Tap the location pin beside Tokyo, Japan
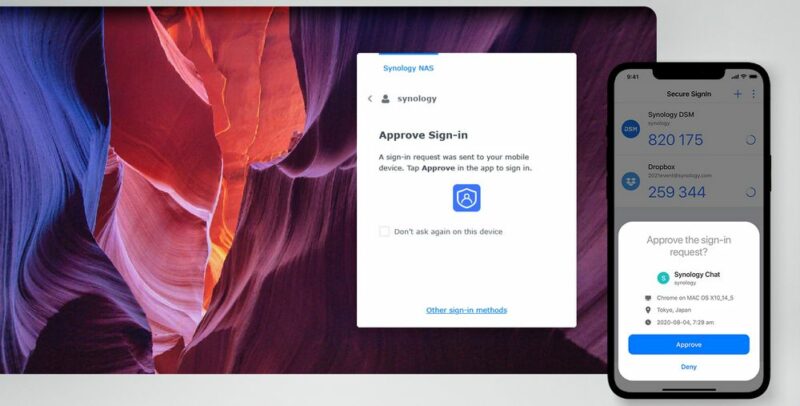The height and width of the screenshot is (406, 800). coord(648,310)
